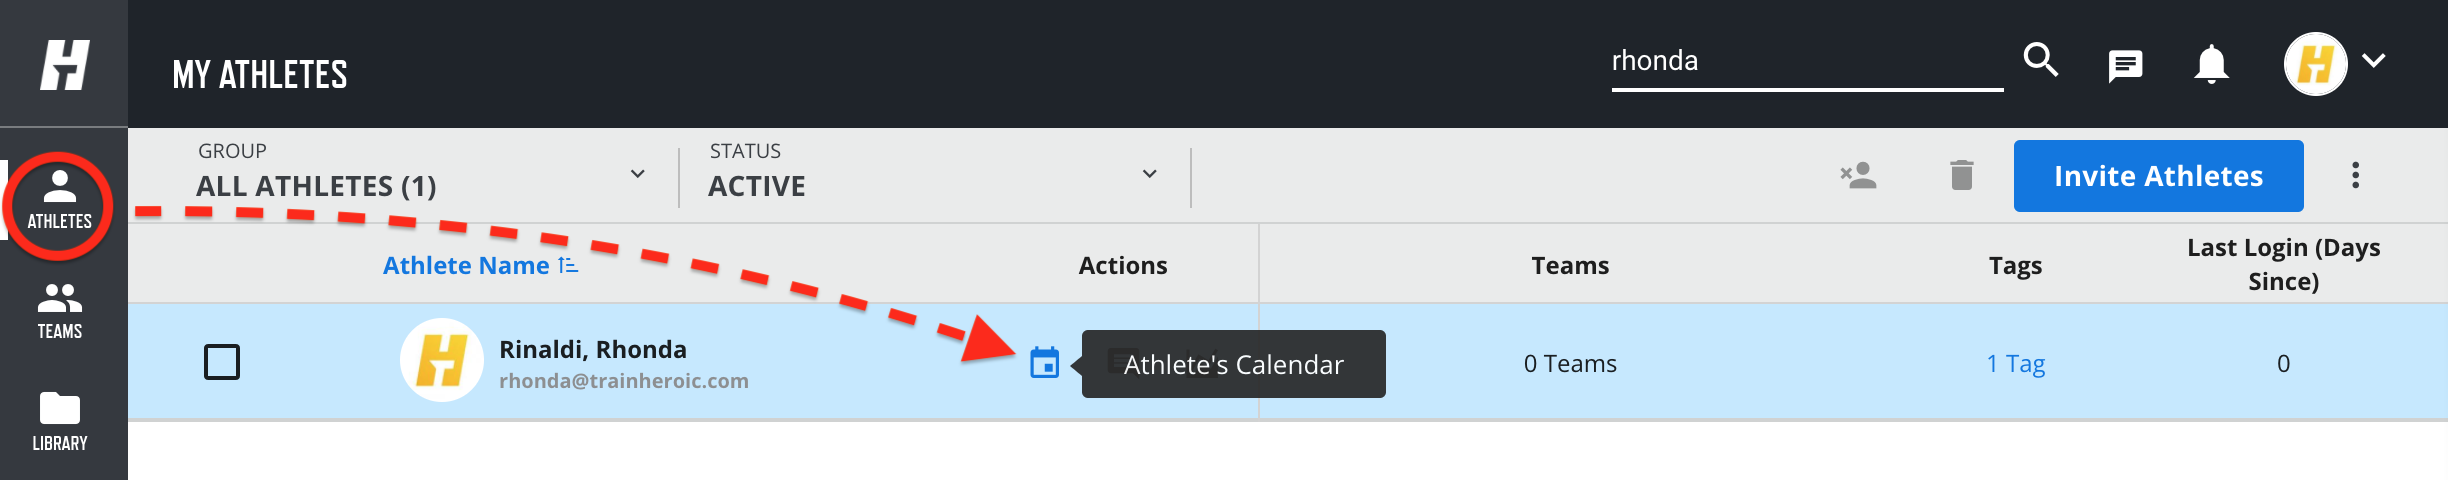Go to Teams in the sidebar
This screenshot has height=480, width=2448.
60,311
